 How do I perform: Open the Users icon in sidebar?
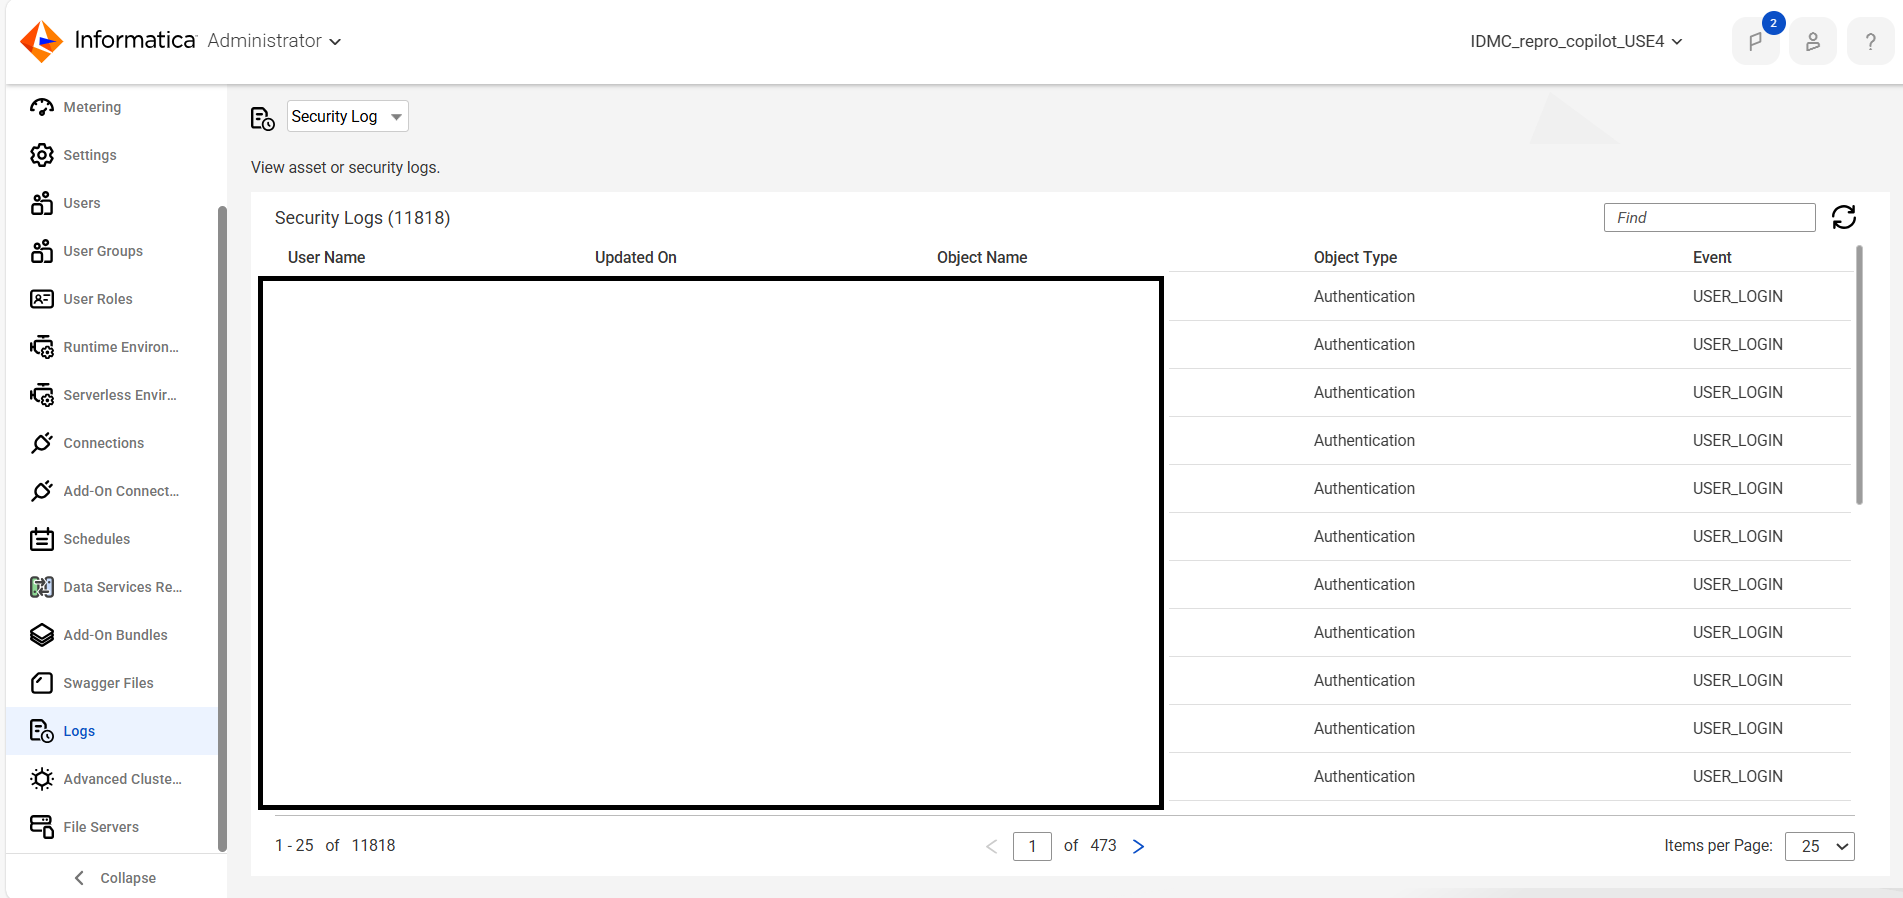point(42,203)
